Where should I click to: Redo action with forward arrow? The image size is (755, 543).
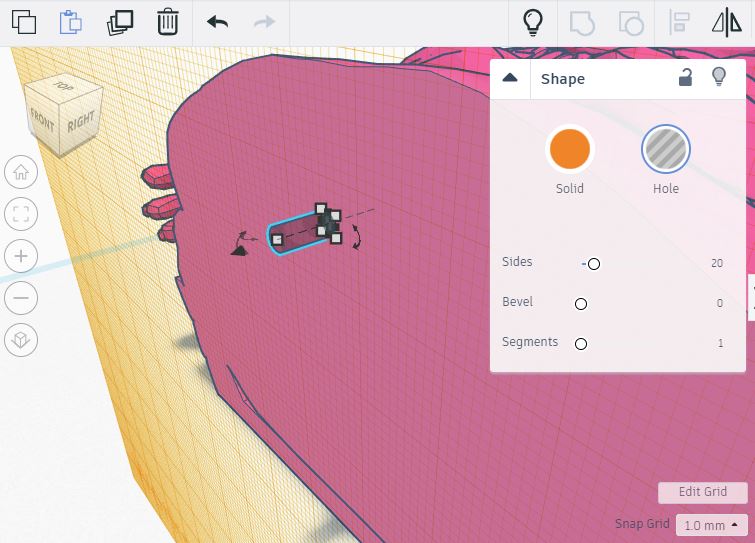(x=264, y=22)
